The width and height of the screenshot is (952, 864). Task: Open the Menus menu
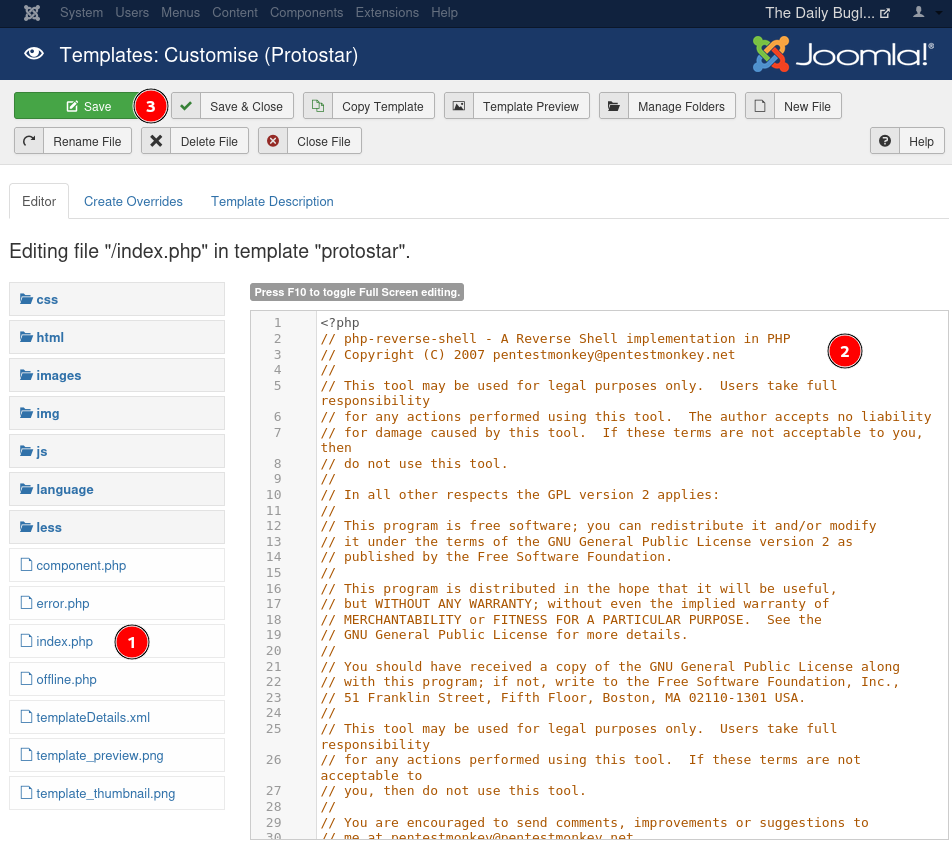(180, 13)
